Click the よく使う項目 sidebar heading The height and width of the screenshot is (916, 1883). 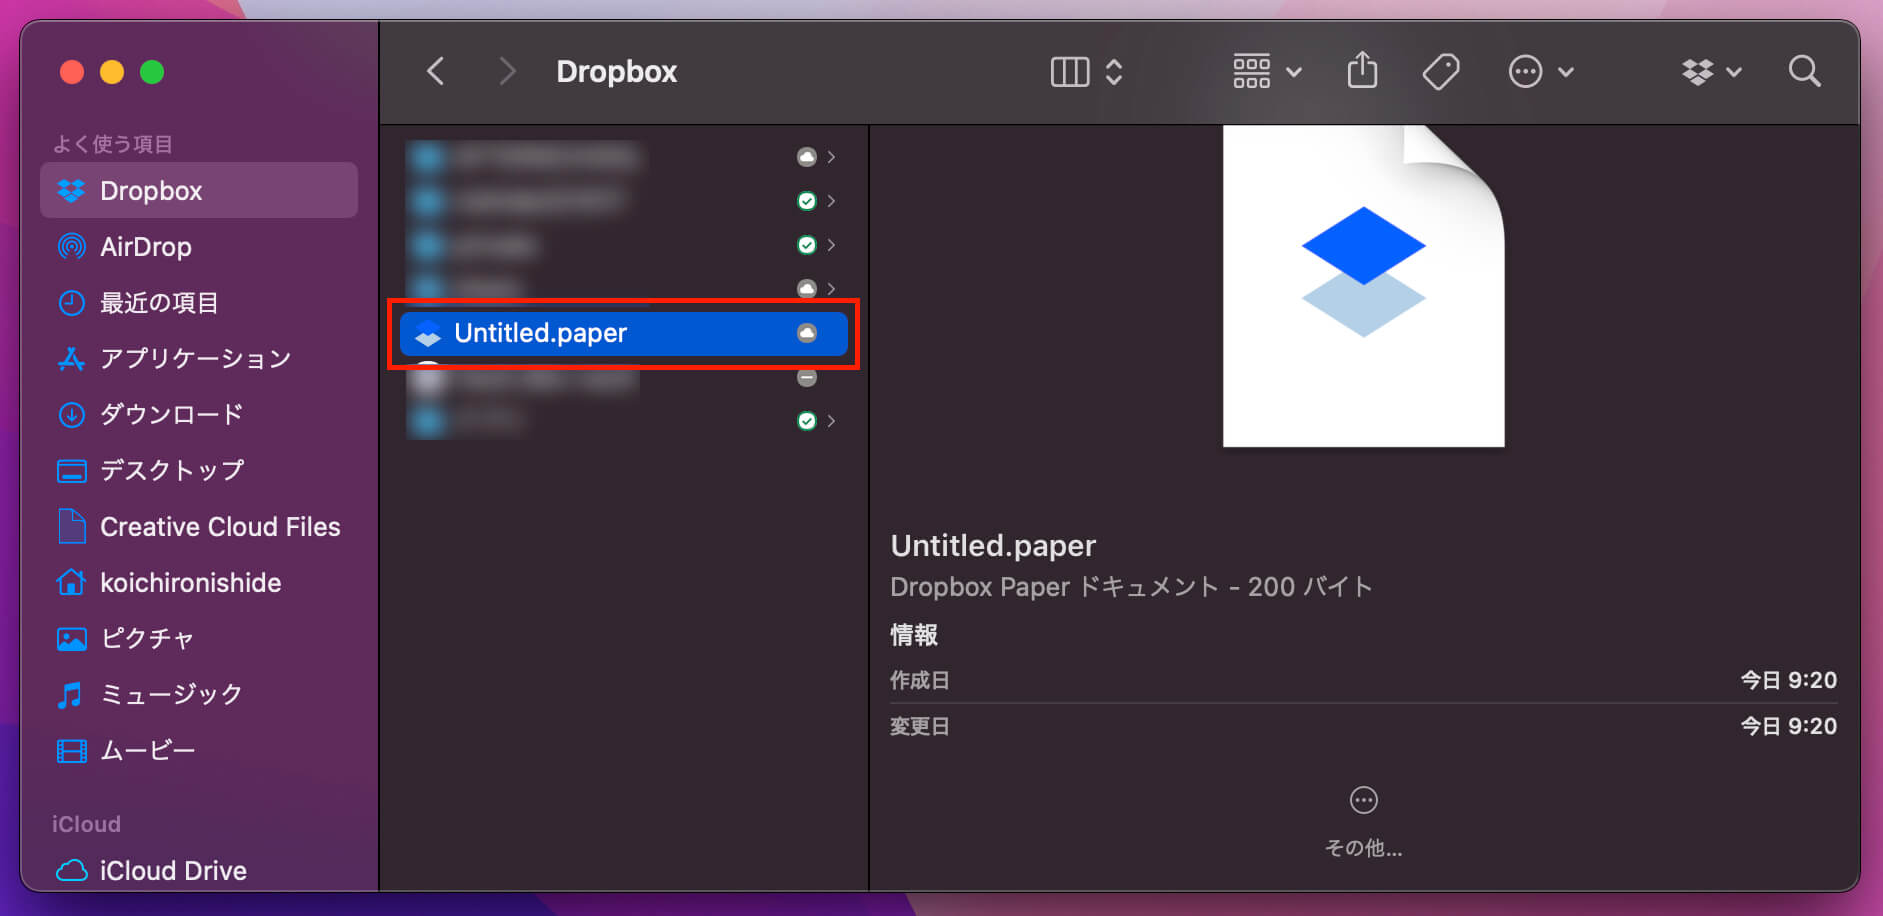pyautogui.click(x=113, y=144)
